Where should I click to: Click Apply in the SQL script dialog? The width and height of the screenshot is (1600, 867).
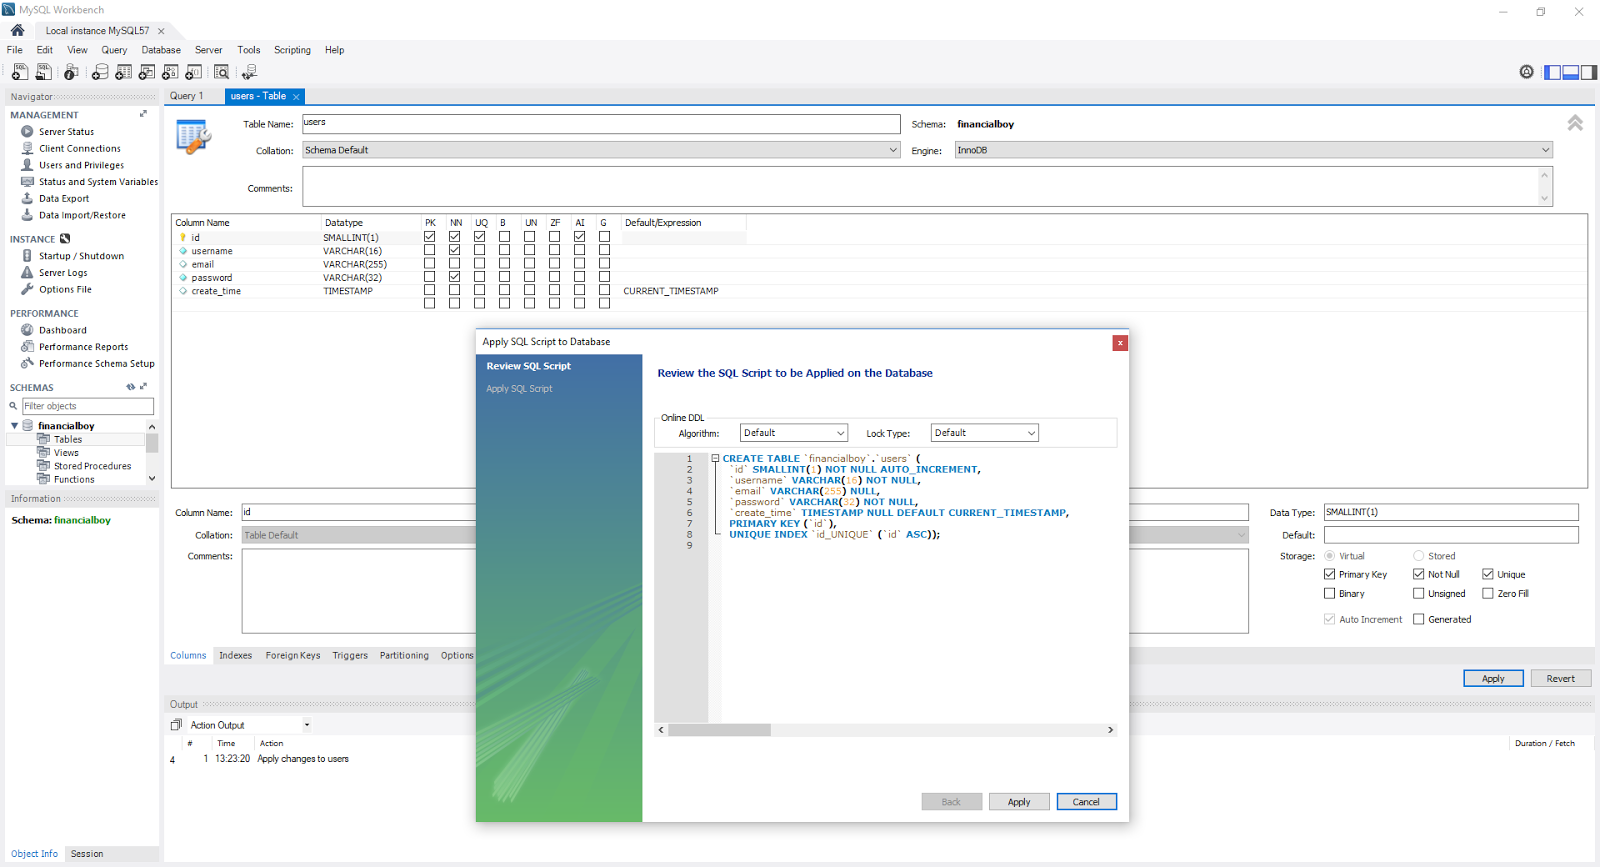coord(1019,802)
